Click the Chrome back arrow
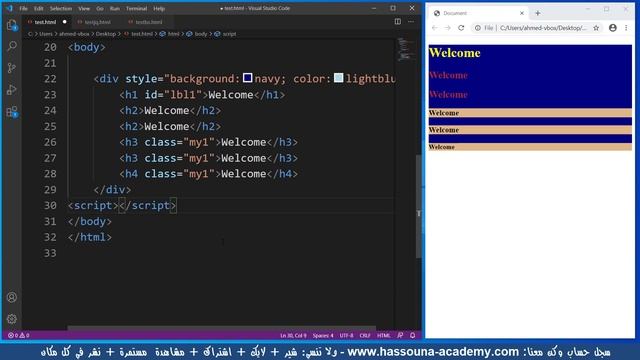The width and height of the screenshot is (640, 360). coord(434,28)
